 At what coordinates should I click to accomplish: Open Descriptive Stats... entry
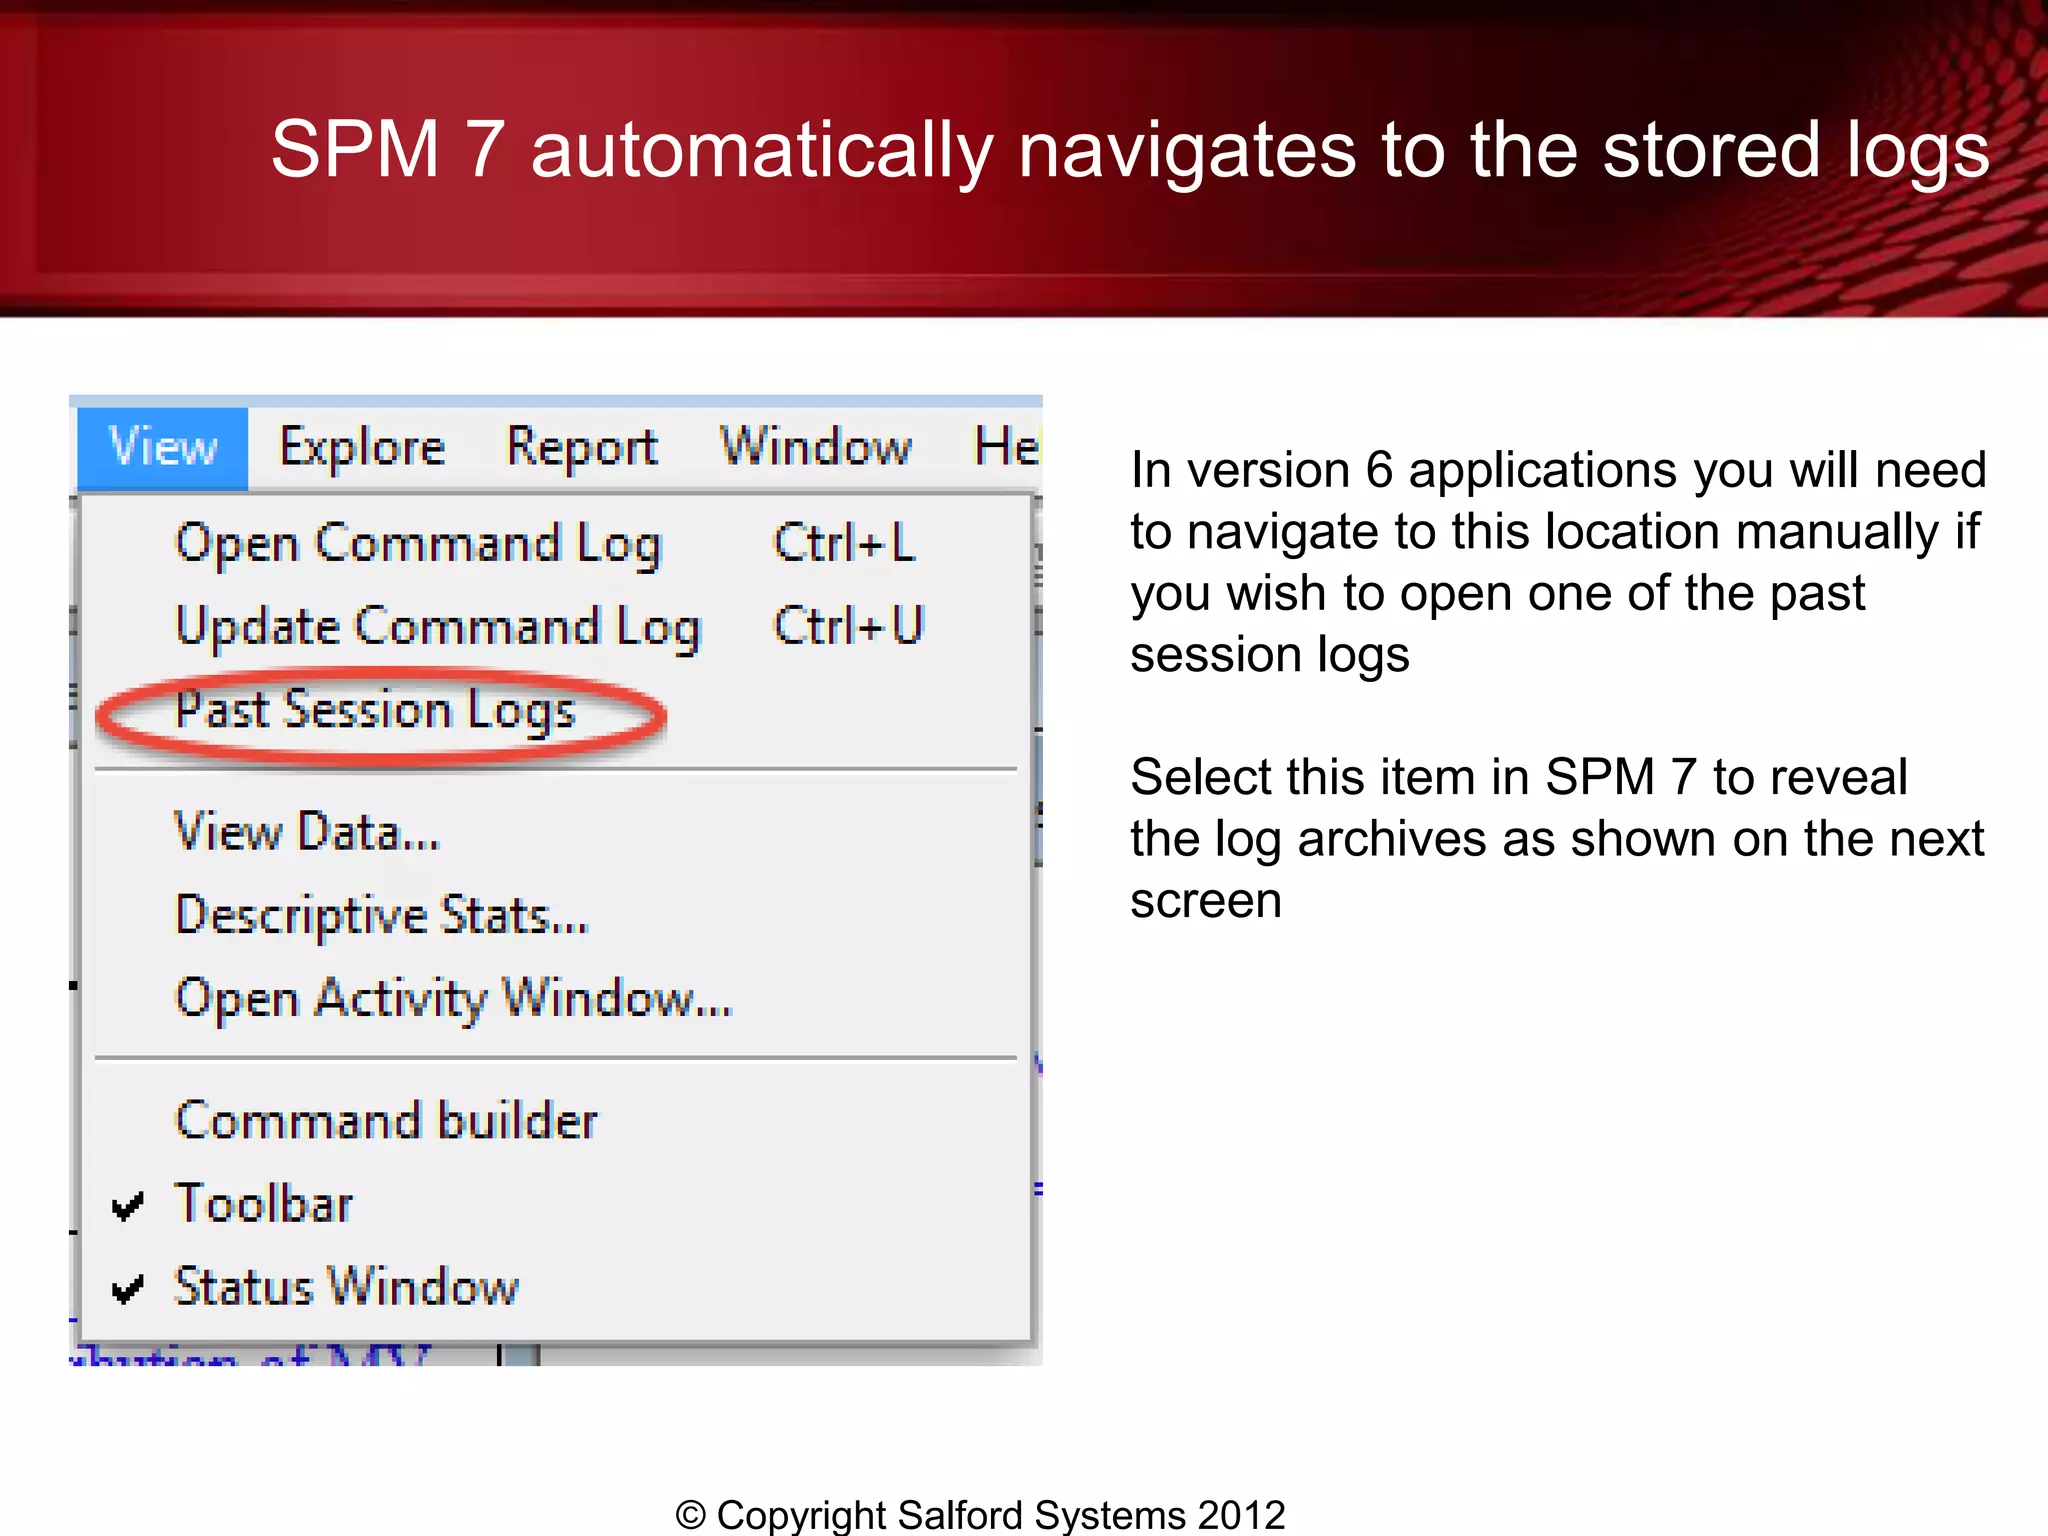click(555, 915)
